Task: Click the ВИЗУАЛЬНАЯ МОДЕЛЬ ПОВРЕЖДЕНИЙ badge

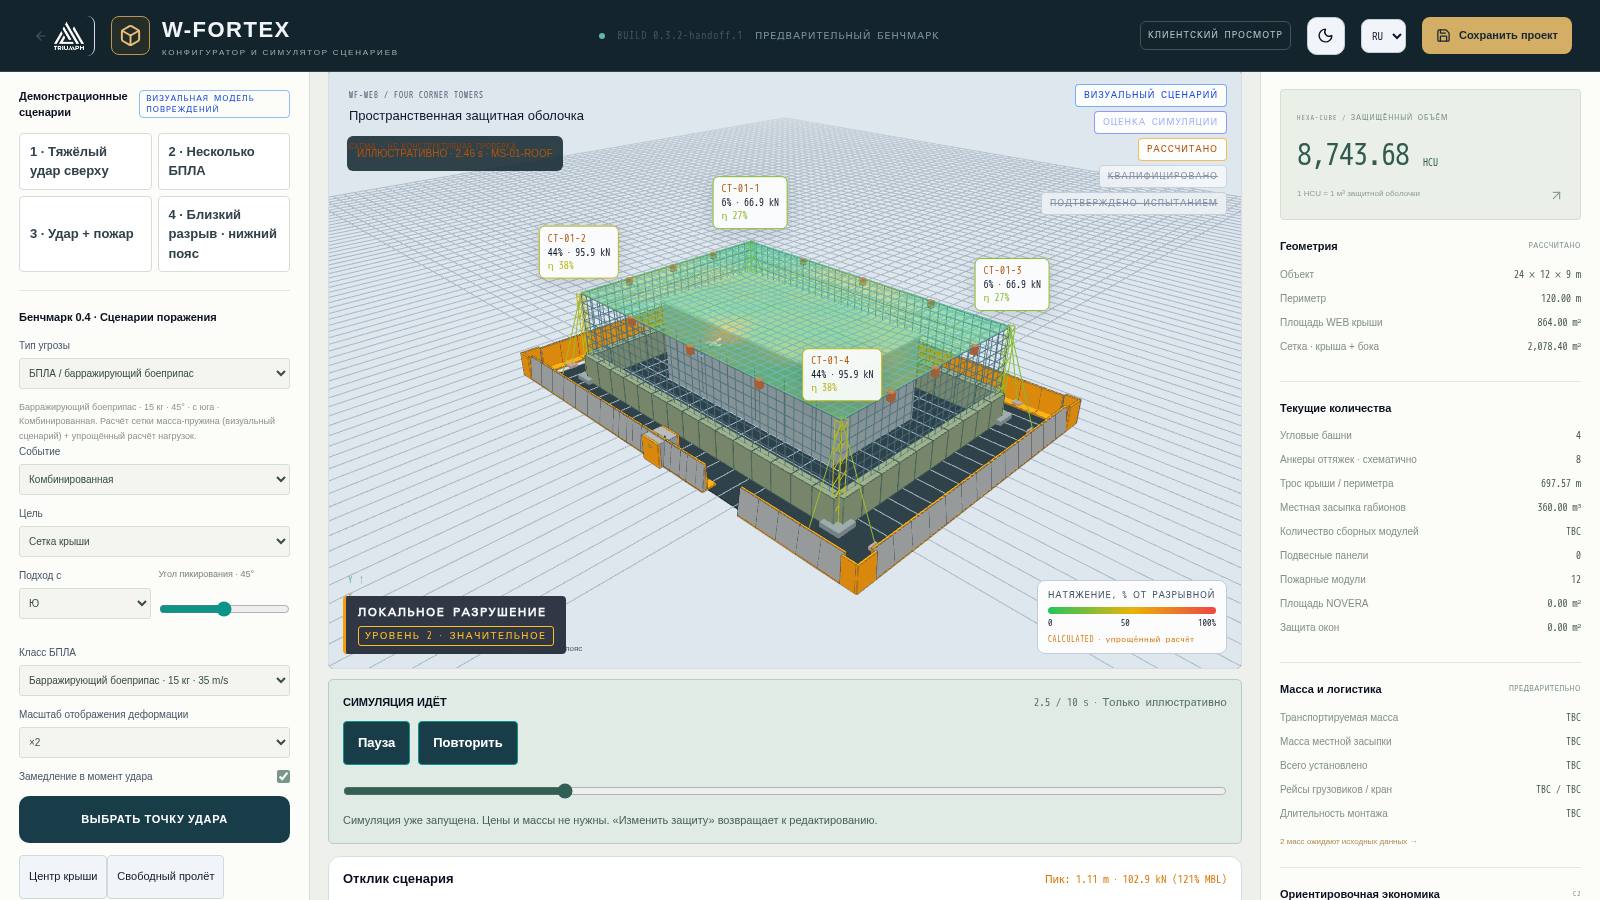Action: click(214, 104)
